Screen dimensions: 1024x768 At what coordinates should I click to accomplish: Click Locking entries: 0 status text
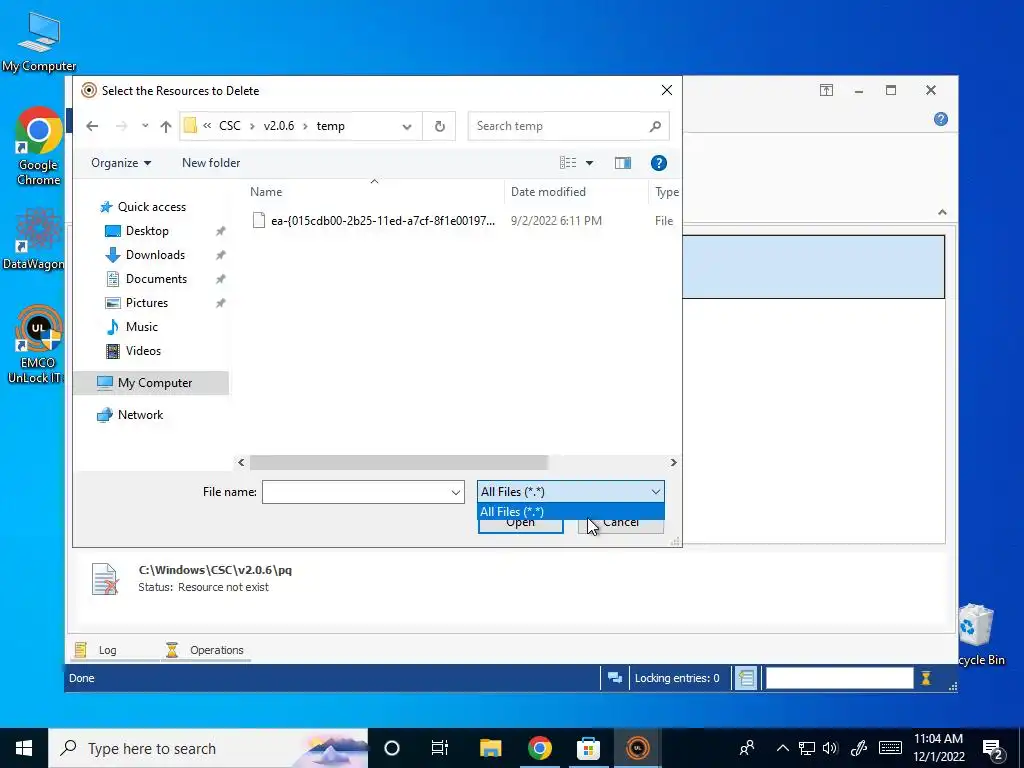coord(677,678)
